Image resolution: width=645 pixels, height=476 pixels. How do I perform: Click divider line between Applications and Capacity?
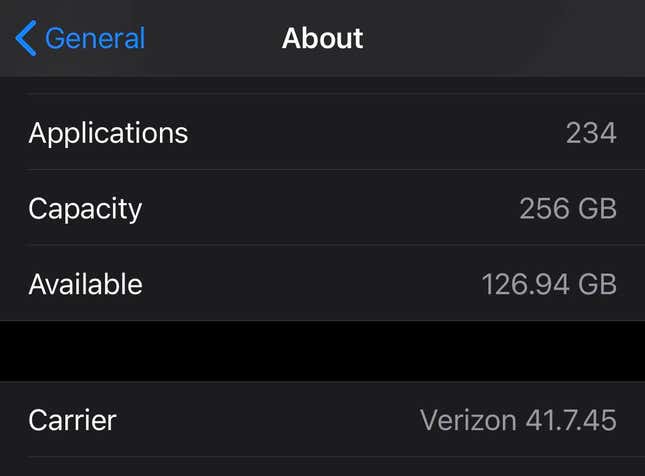[335, 170]
